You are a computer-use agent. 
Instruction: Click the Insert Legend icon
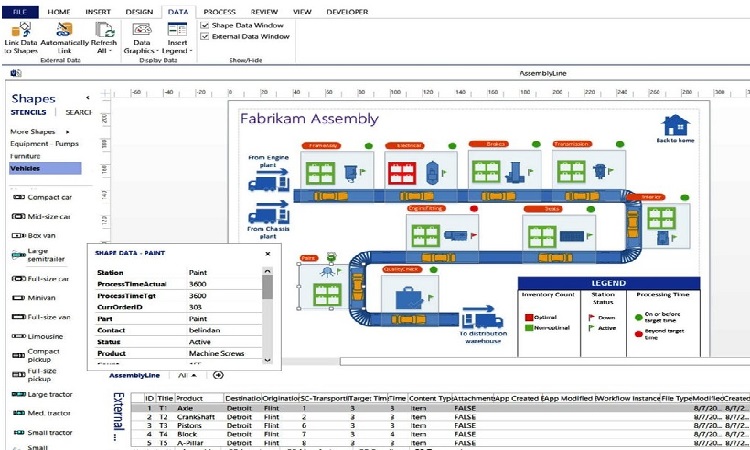click(x=177, y=29)
